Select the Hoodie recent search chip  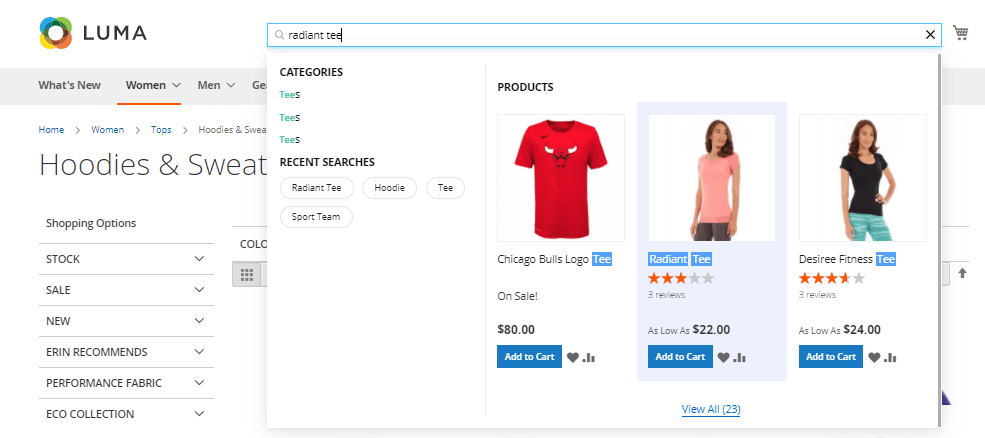click(x=389, y=187)
